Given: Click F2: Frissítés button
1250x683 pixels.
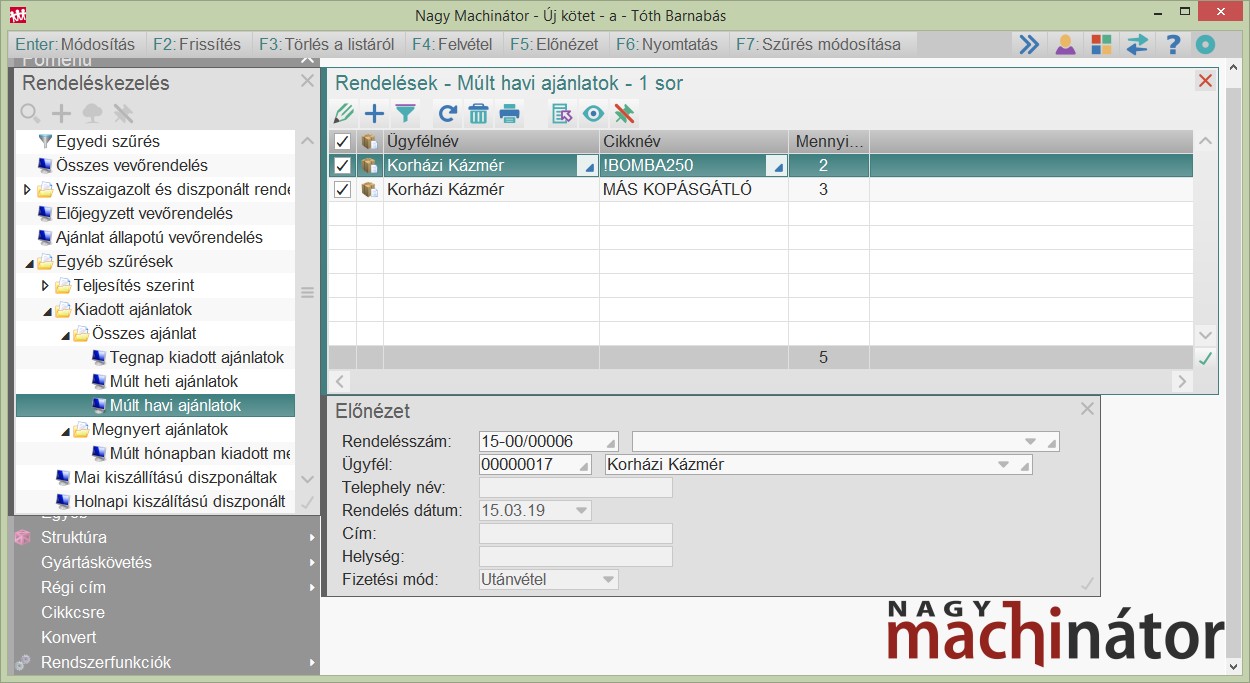Looking at the screenshot, I should [197, 44].
